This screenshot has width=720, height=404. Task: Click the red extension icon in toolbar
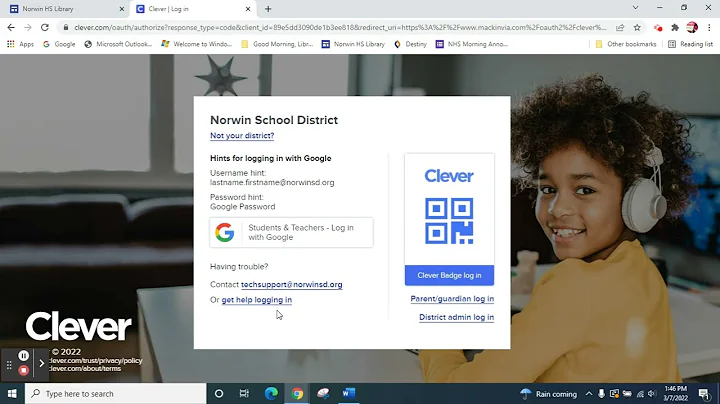point(658,28)
